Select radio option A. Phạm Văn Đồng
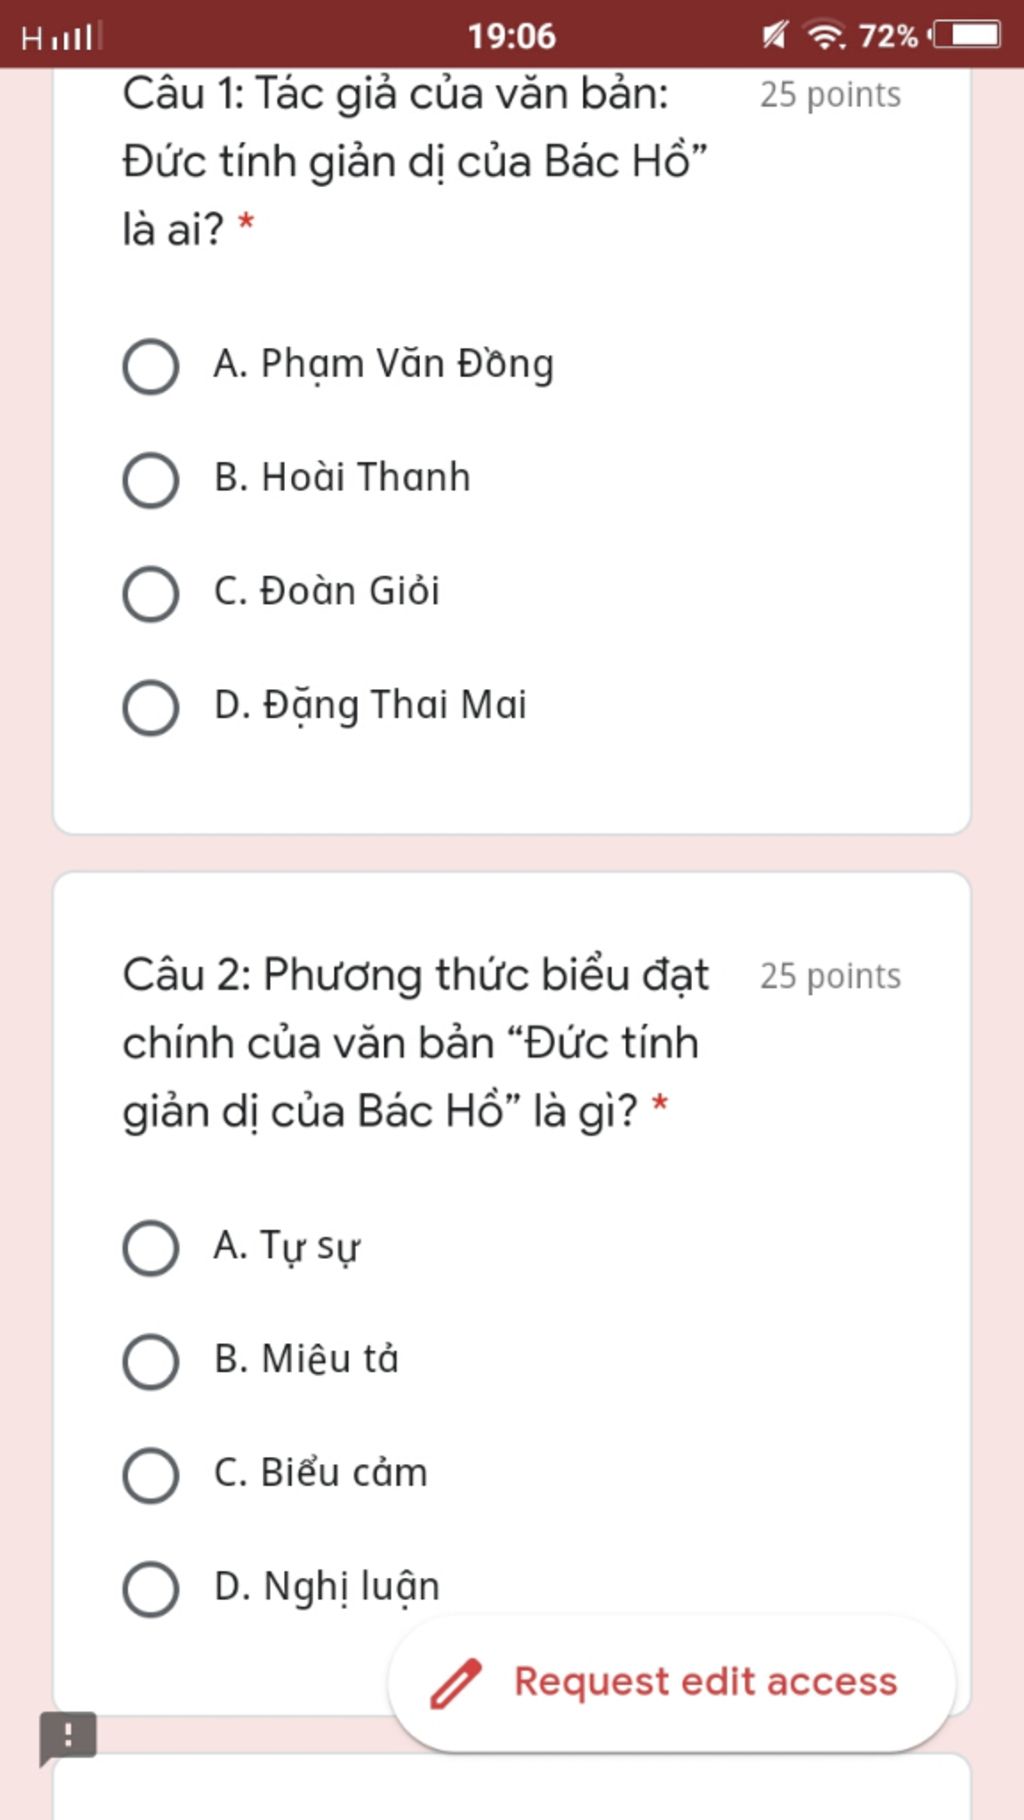Image resolution: width=1024 pixels, height=1820 pixels. (x=151, y=365)
